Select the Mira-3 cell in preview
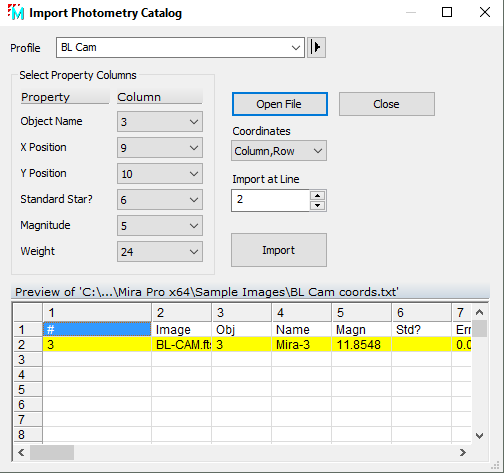 coord(301,344)
